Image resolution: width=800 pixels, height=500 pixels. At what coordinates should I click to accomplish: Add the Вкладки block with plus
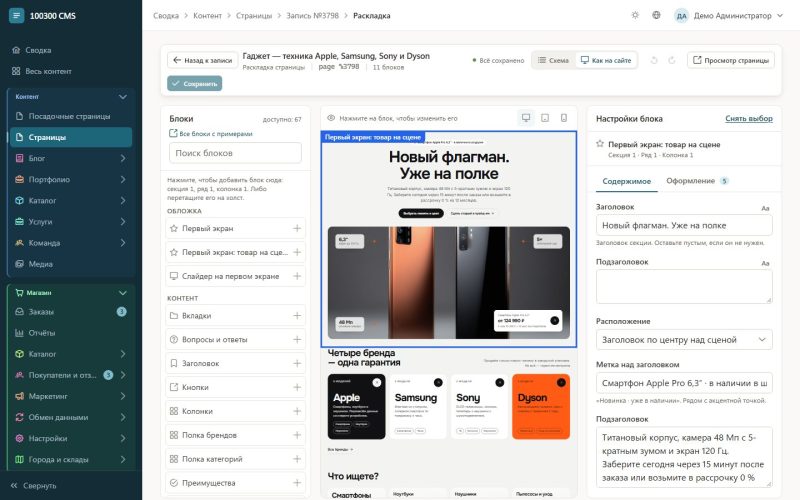click(297, 315)
